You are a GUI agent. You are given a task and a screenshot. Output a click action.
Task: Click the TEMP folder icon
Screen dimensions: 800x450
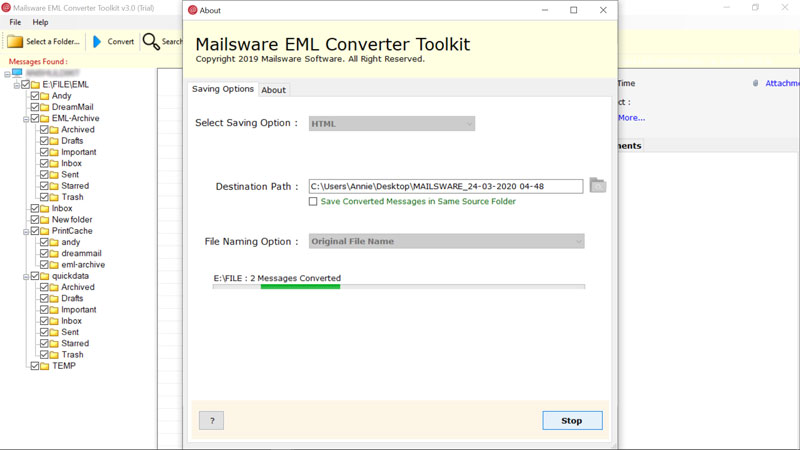click(45, 366)
